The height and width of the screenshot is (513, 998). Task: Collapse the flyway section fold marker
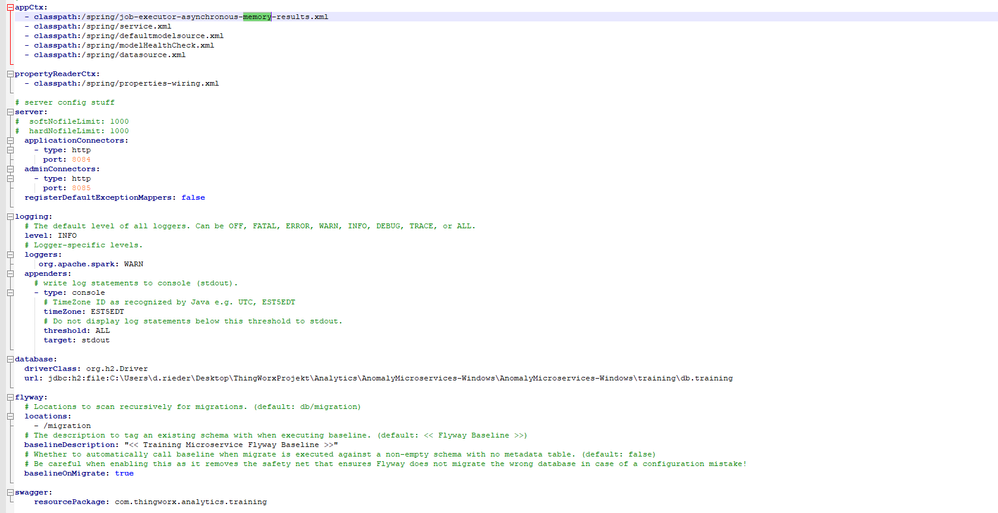(x=10, y=397)
